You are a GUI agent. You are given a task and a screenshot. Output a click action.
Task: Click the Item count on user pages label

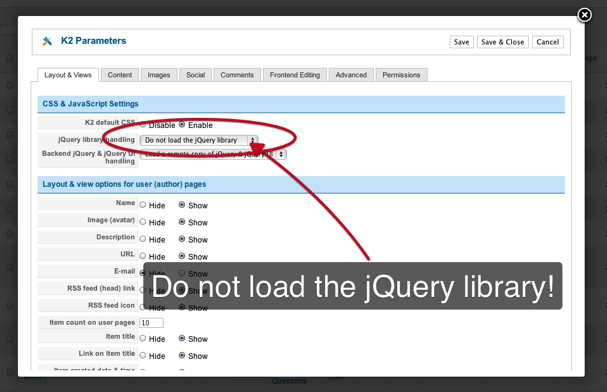[92, 322]
